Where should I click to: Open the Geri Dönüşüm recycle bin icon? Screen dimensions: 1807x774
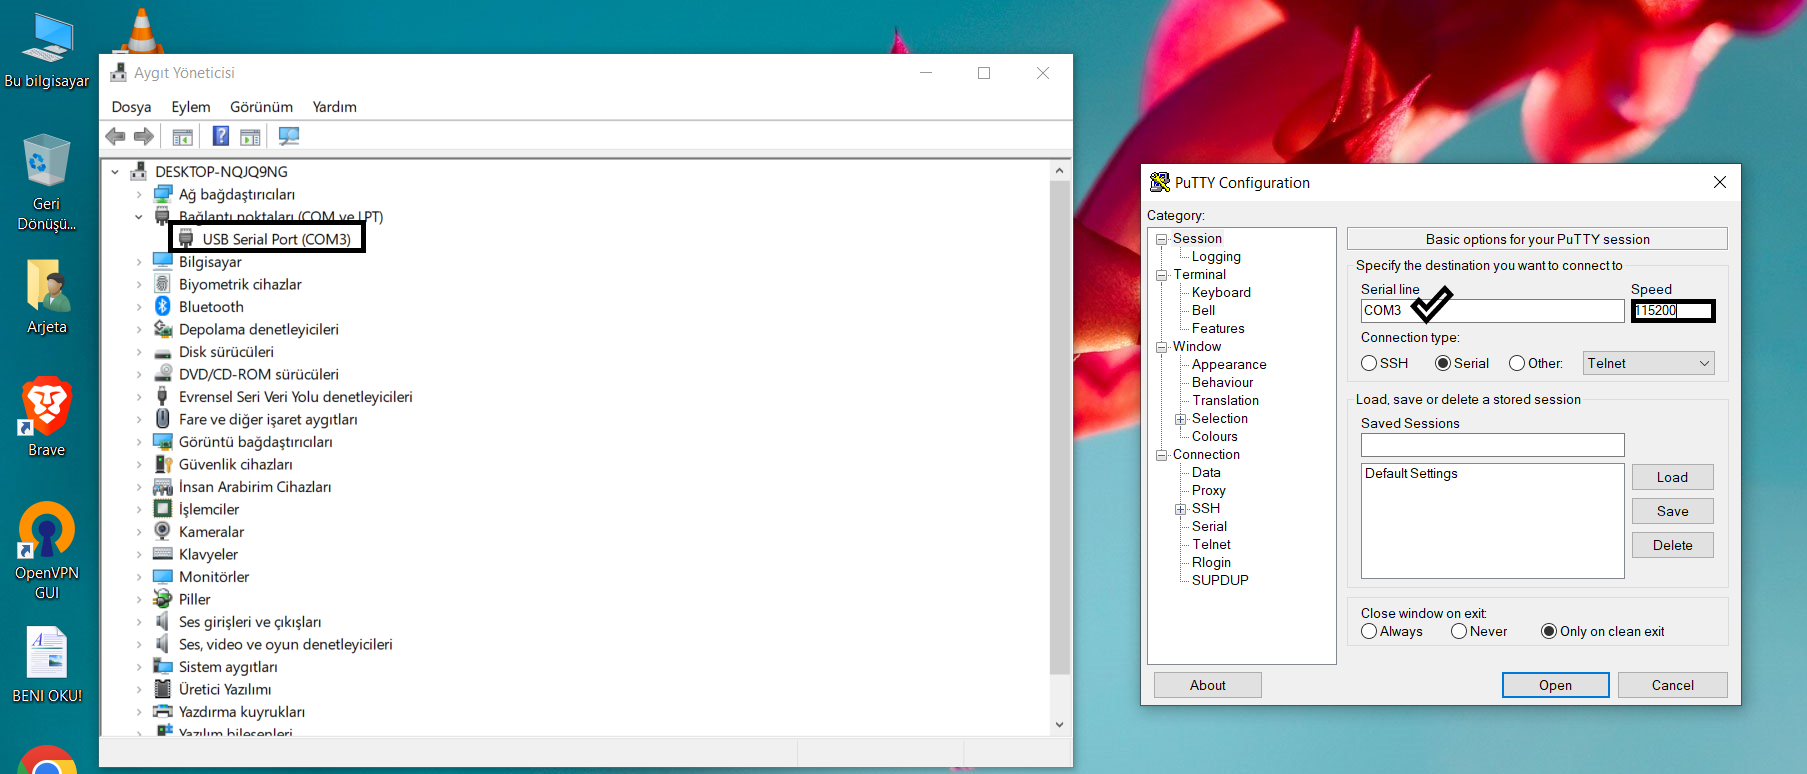tap(46, 182)
